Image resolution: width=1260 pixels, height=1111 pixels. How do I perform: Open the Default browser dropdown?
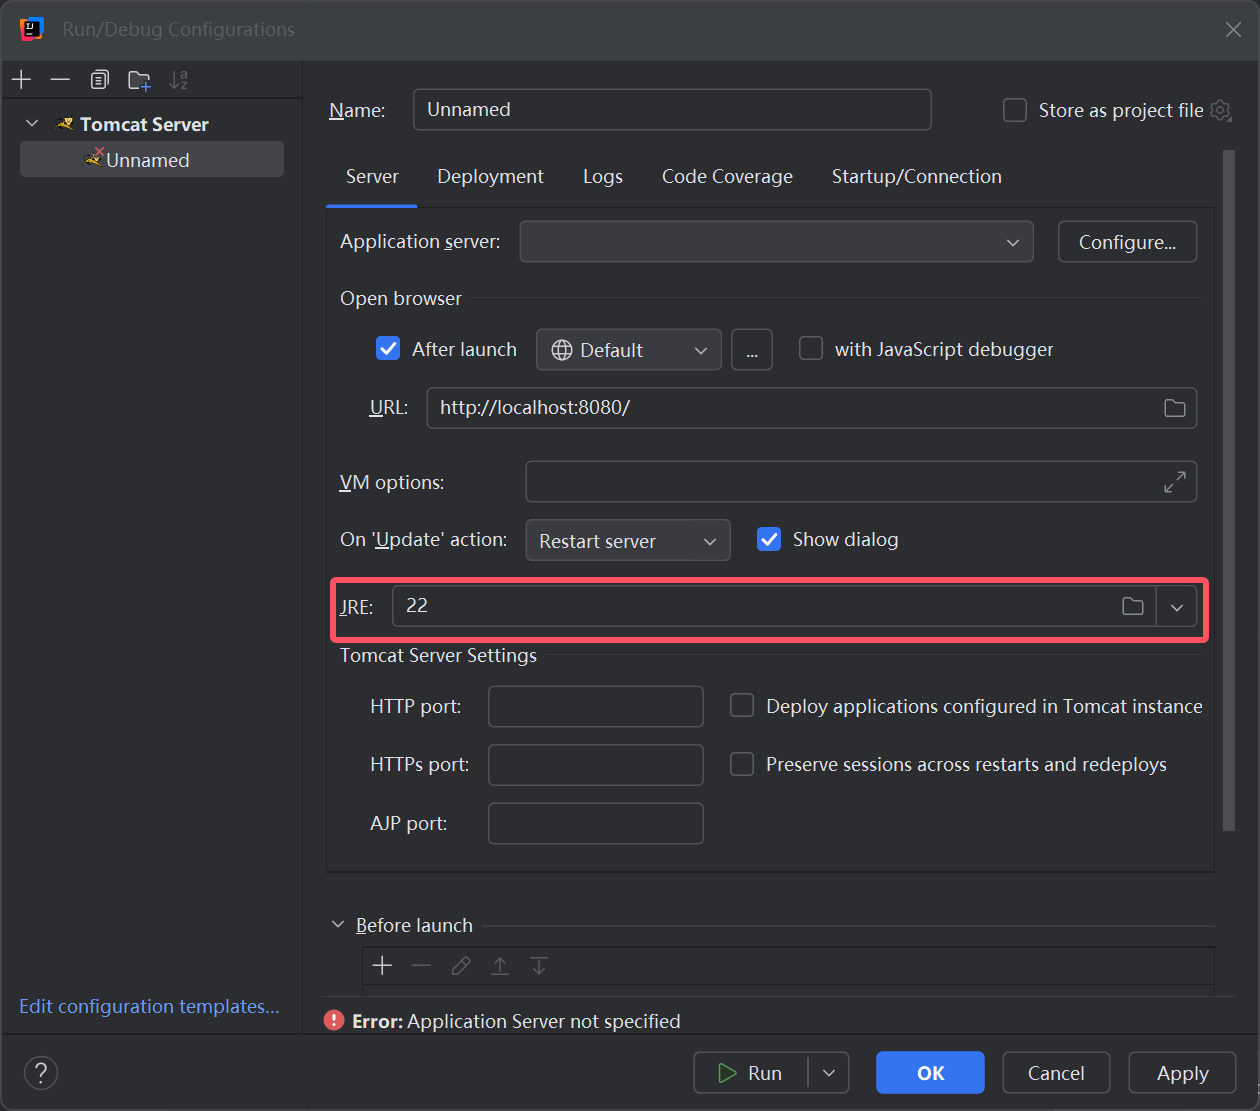point(629,350)
